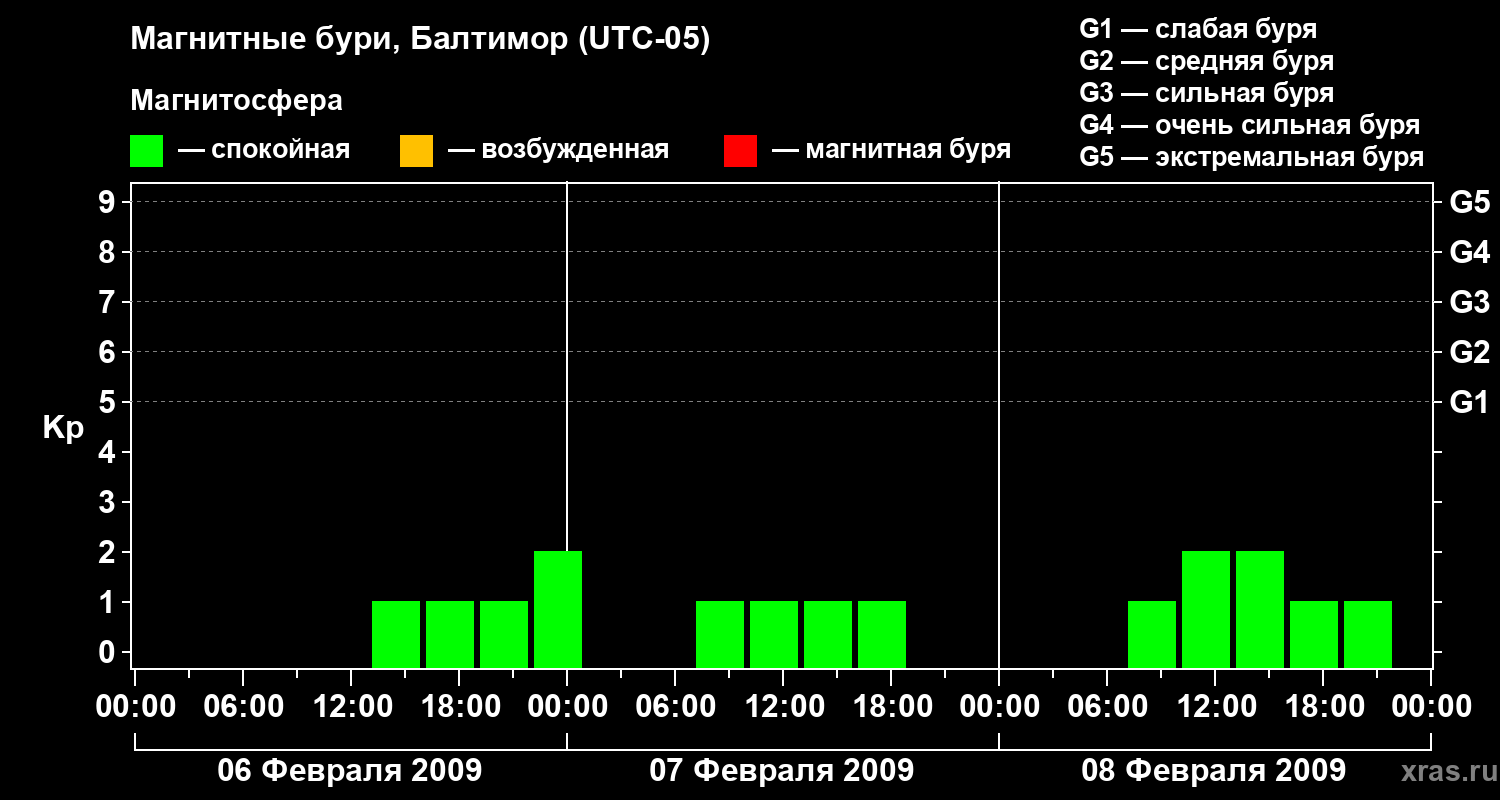
Task: Click the 'G4 — очень сильная буря' legend line
Action: [1249, 125]
